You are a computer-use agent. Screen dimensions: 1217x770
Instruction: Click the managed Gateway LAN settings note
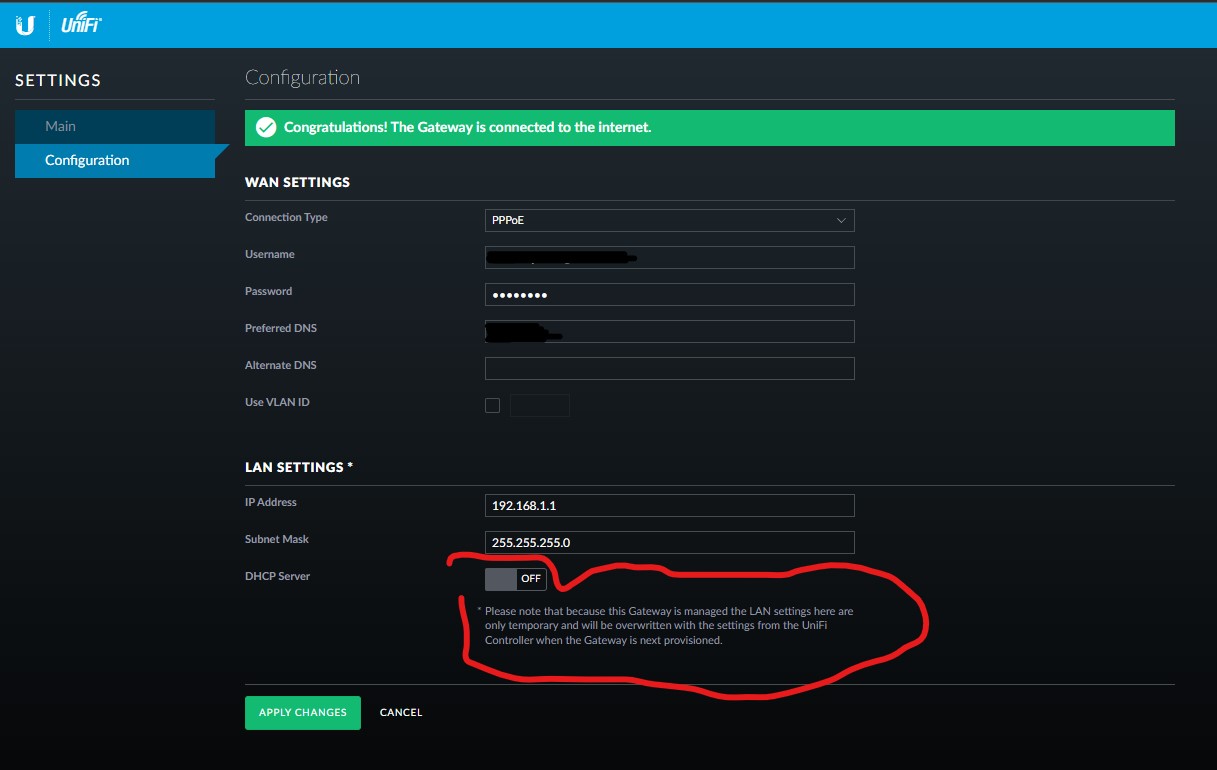click(665, 626)
